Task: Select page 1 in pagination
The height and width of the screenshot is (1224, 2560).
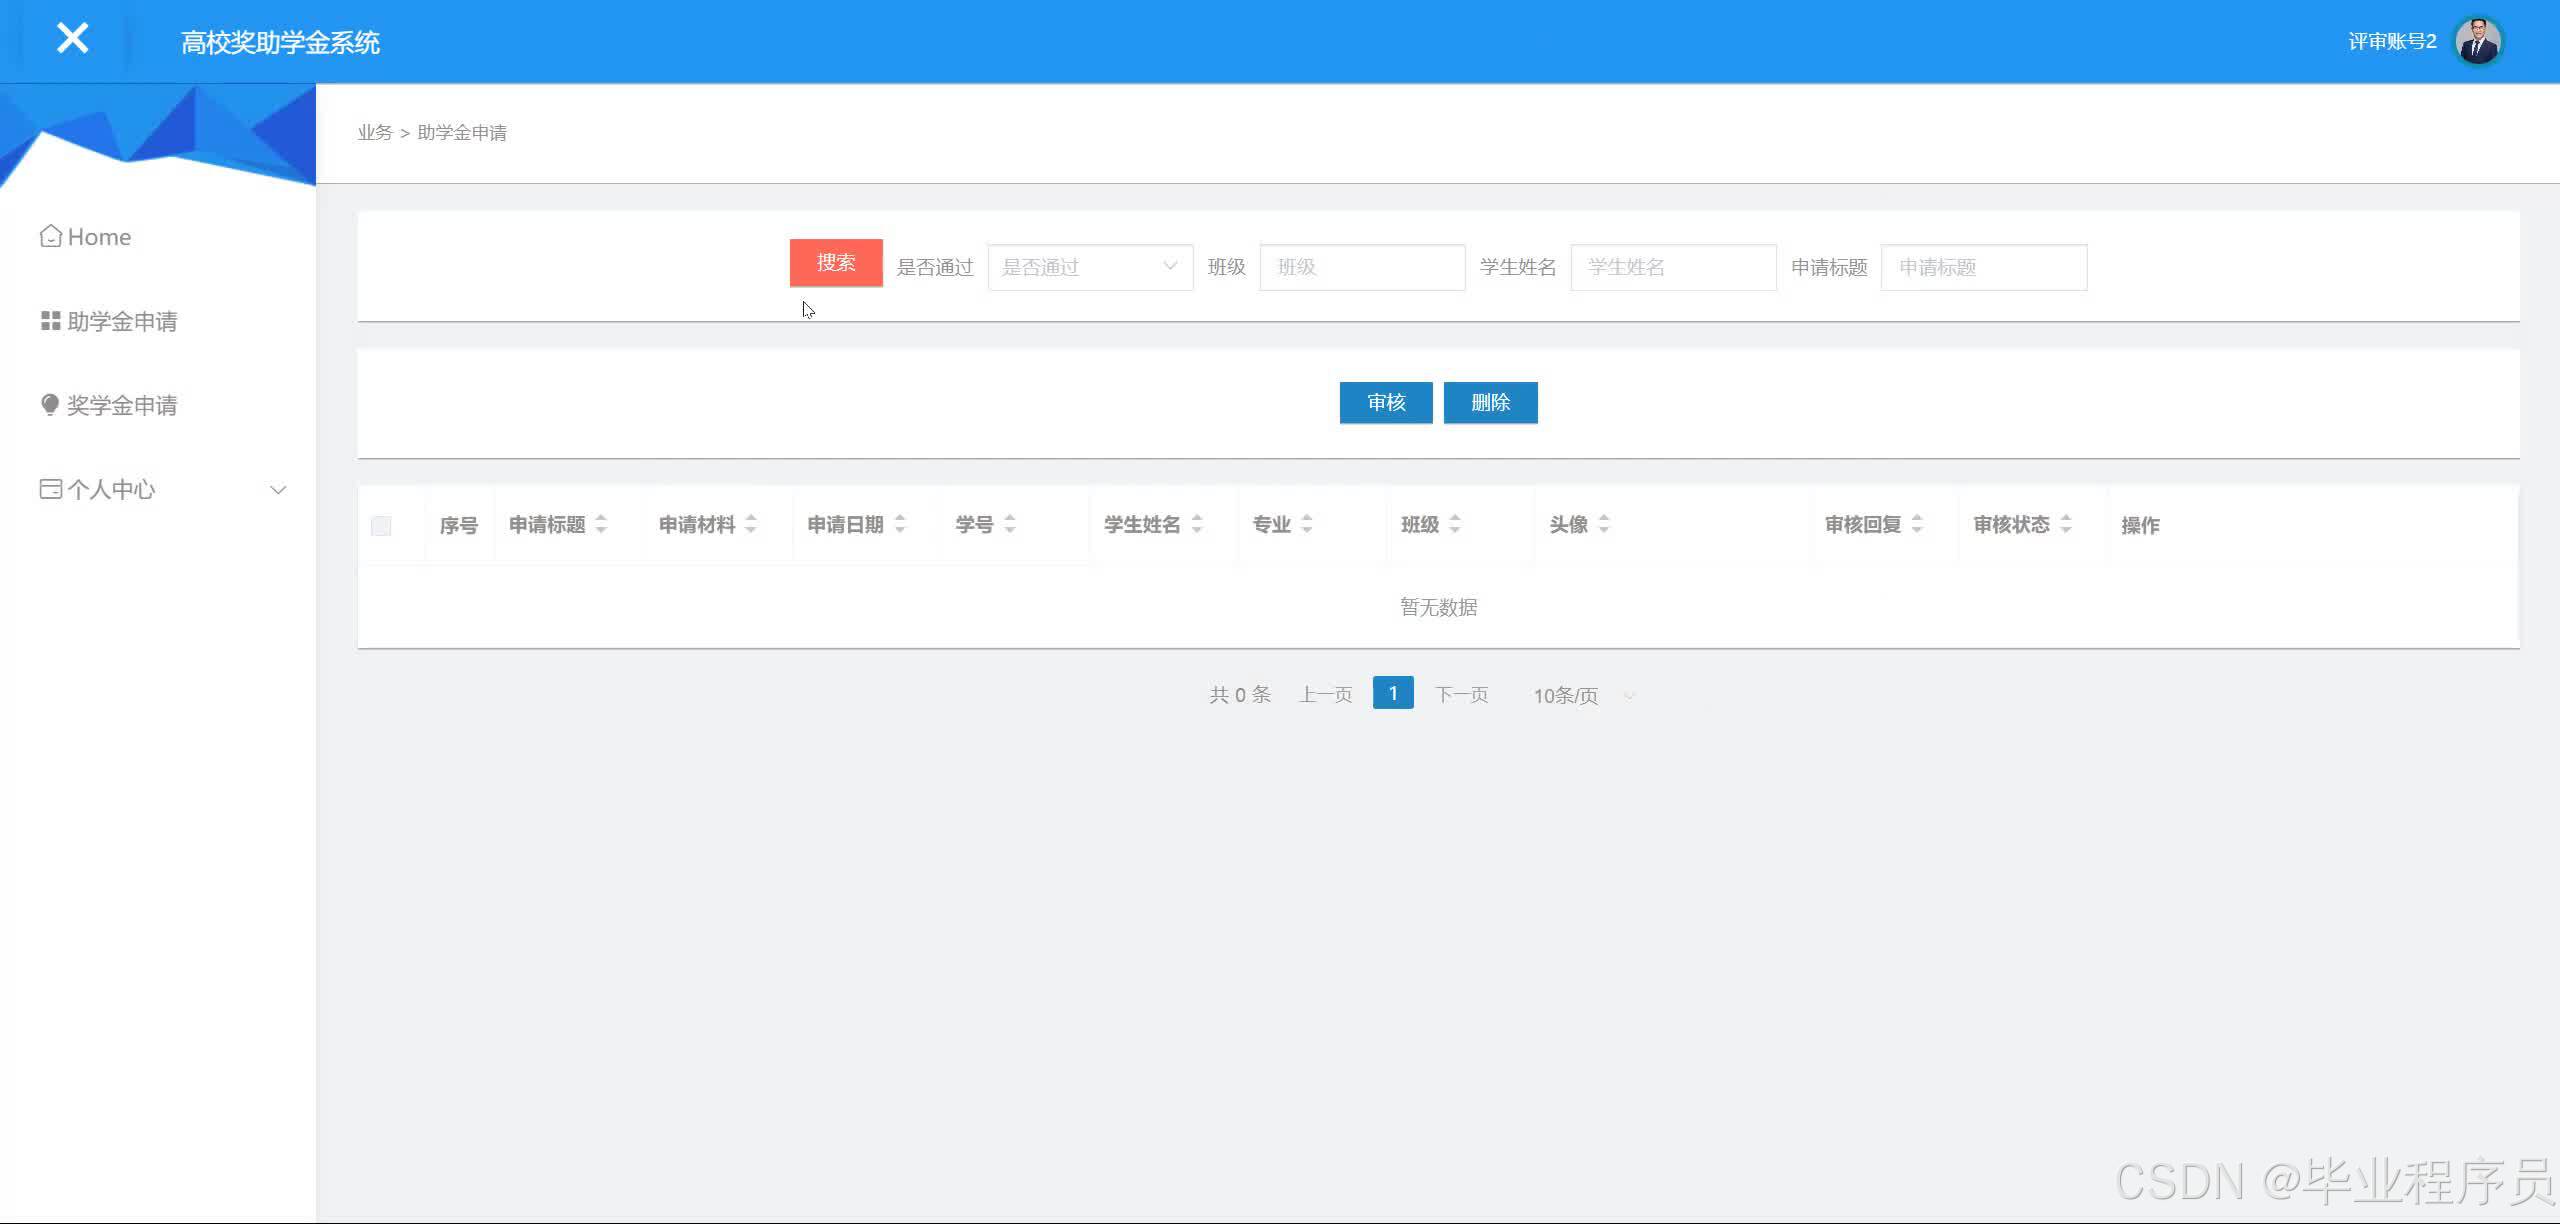Action: 1392,693
